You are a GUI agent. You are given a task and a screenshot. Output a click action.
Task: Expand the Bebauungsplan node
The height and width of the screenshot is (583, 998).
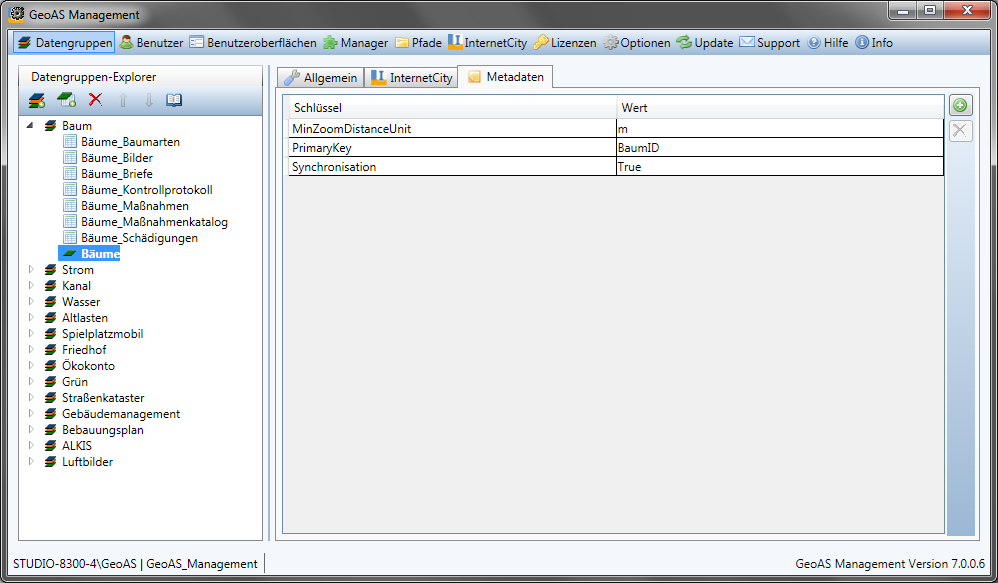click(31, 429)
